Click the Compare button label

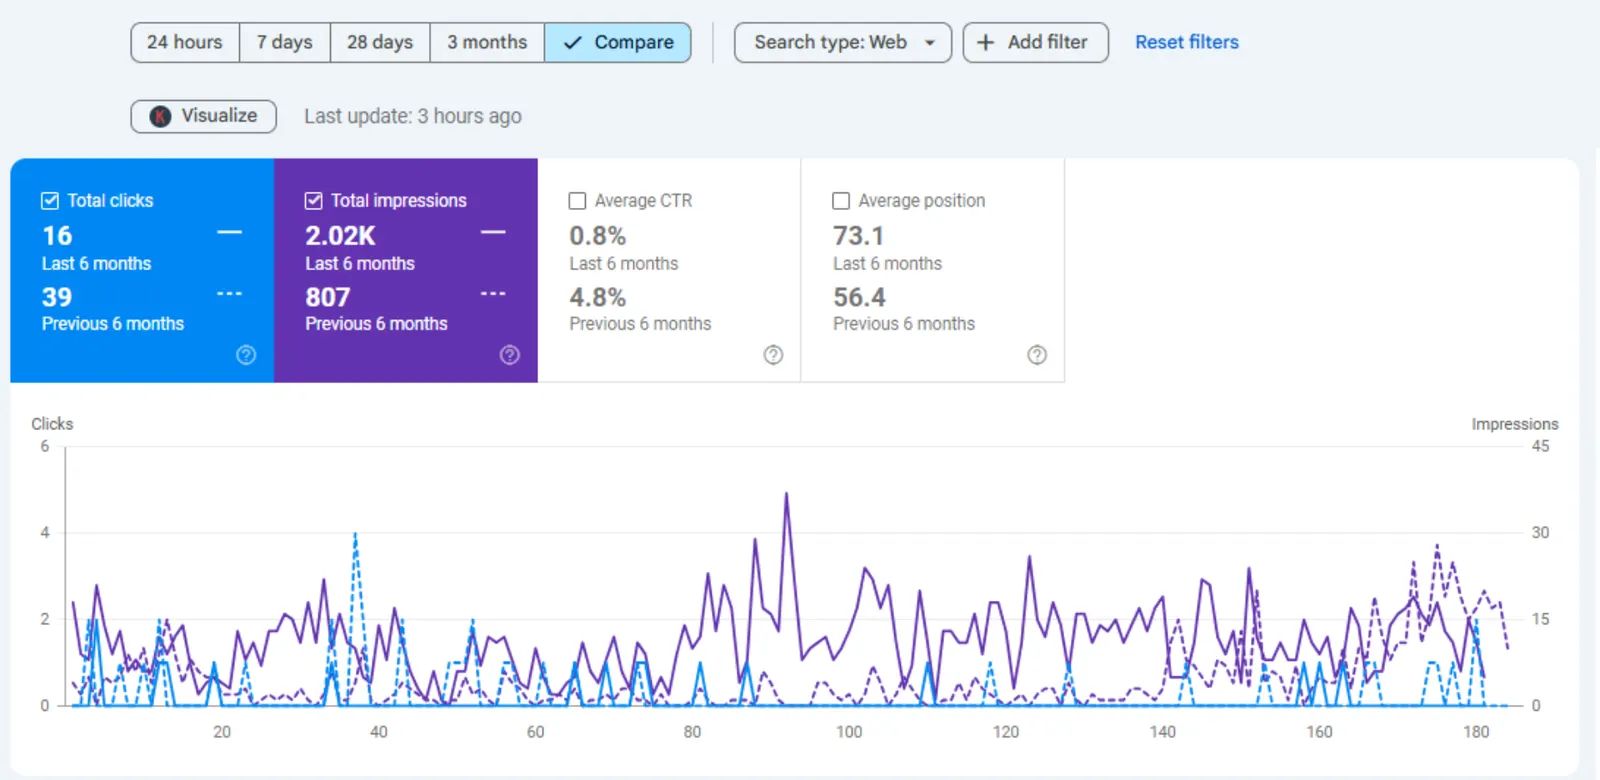tap(634, 42)
